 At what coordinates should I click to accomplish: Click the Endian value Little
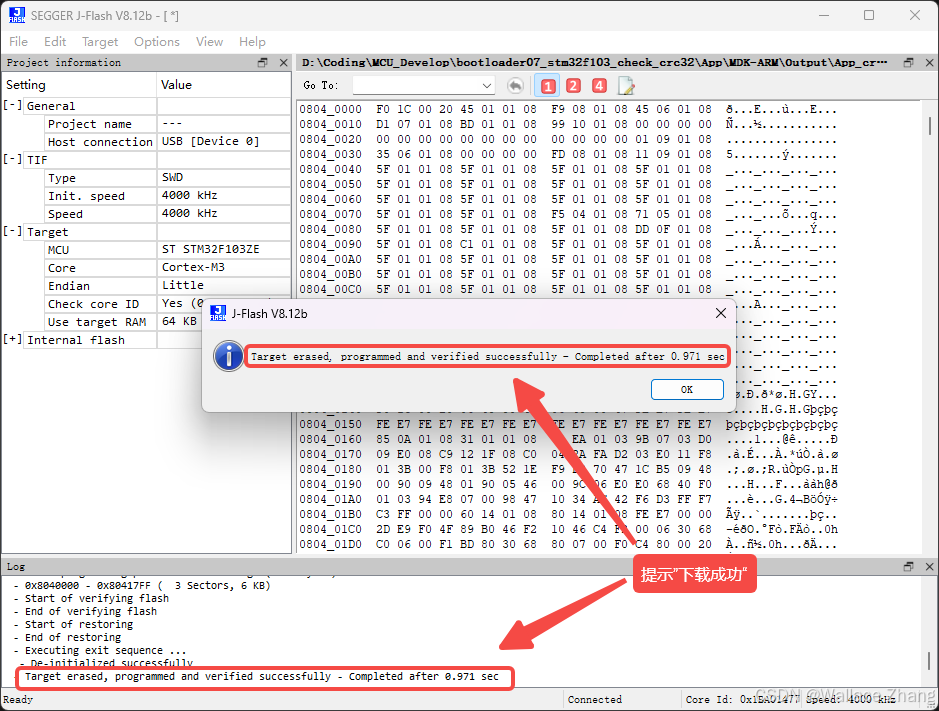pos(183,285)
